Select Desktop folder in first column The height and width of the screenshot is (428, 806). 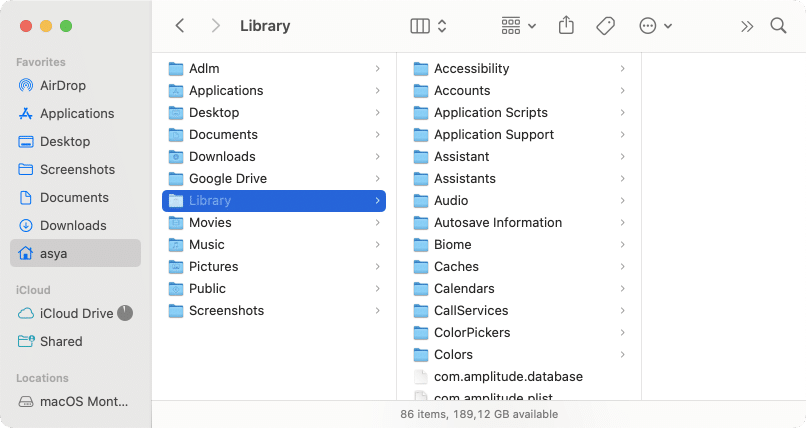[x=274, y=113]
